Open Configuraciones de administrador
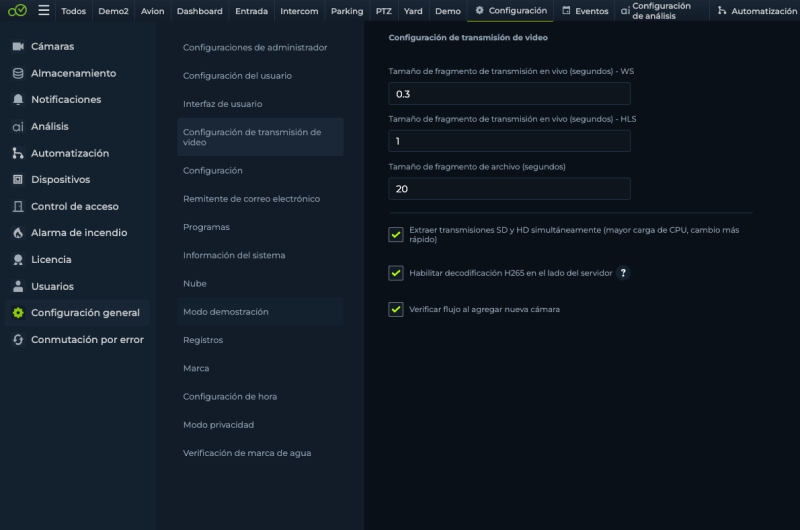Image resolution: width=800 pixels, height=530 pixels. 260,47
